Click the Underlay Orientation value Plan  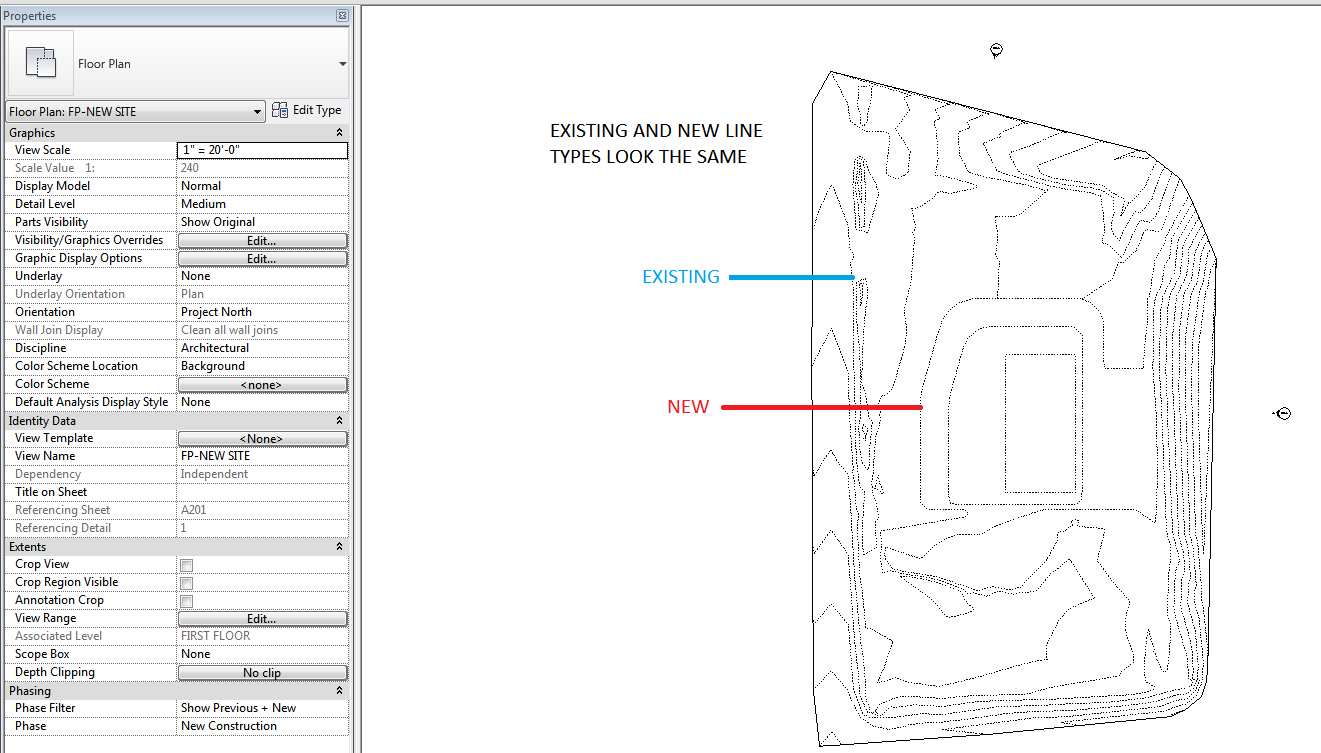point(262,294)
